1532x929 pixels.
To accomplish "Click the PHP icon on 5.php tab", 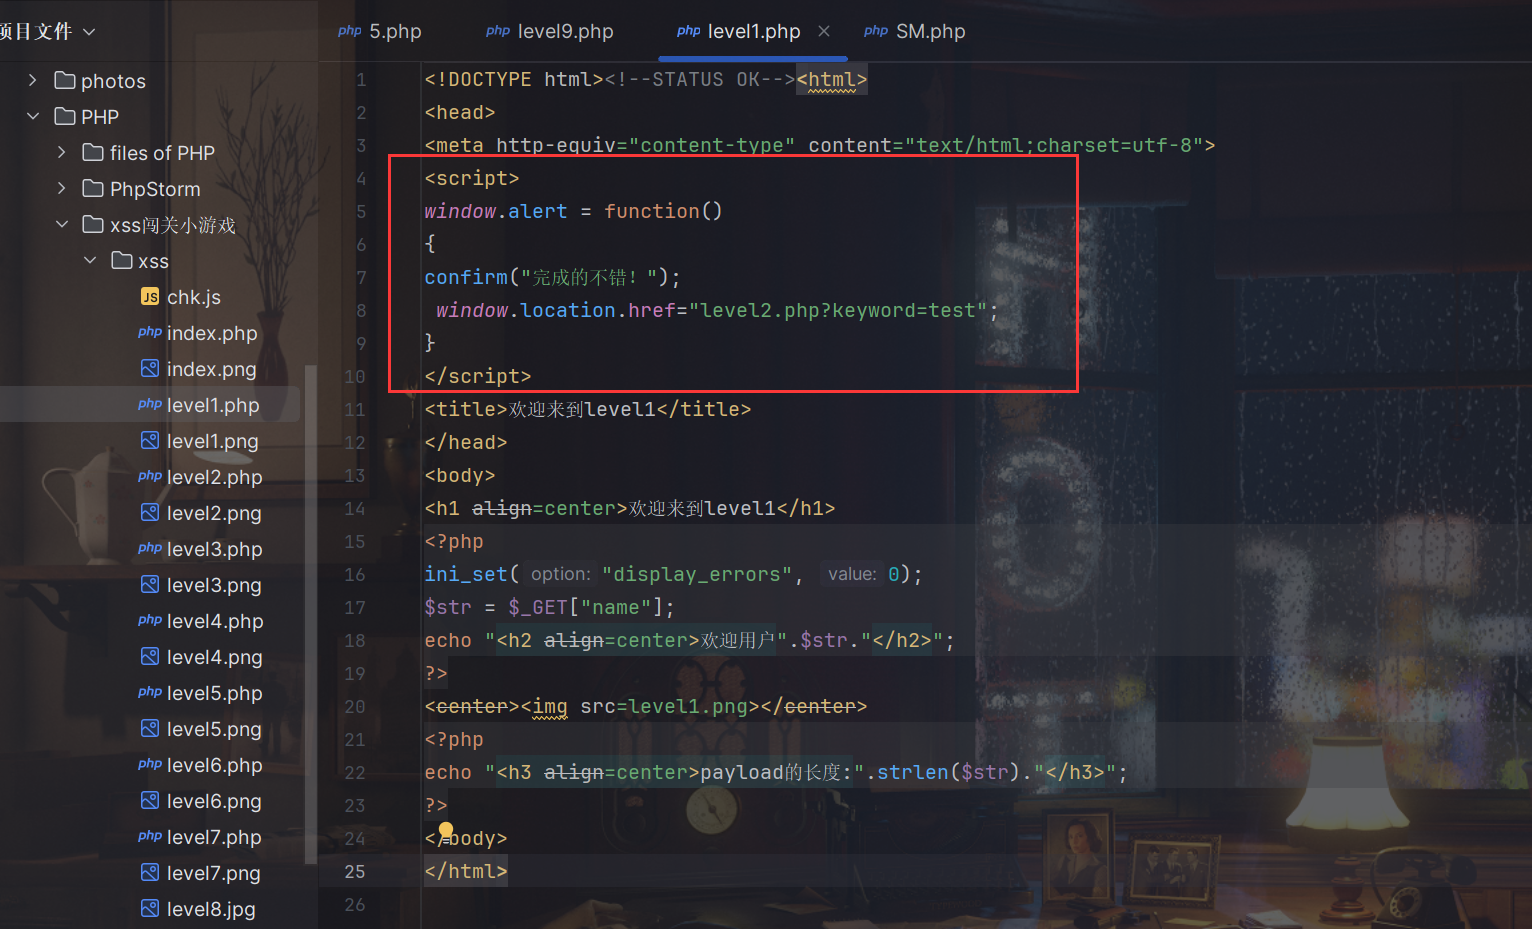I will coord(349,31).
